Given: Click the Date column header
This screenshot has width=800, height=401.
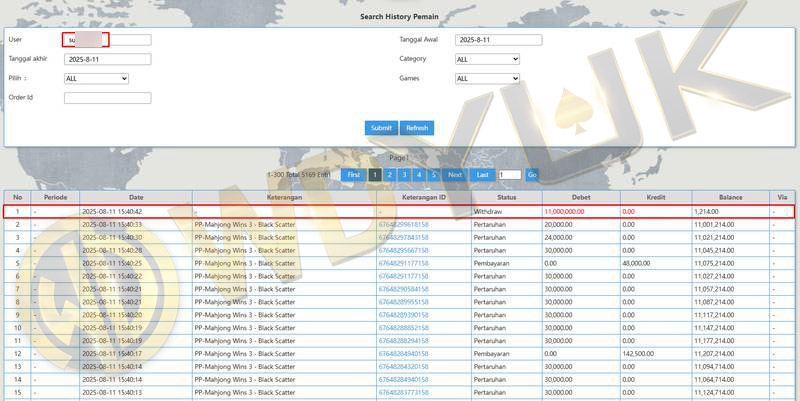Looking at the screenshot, I should [136, 197].
